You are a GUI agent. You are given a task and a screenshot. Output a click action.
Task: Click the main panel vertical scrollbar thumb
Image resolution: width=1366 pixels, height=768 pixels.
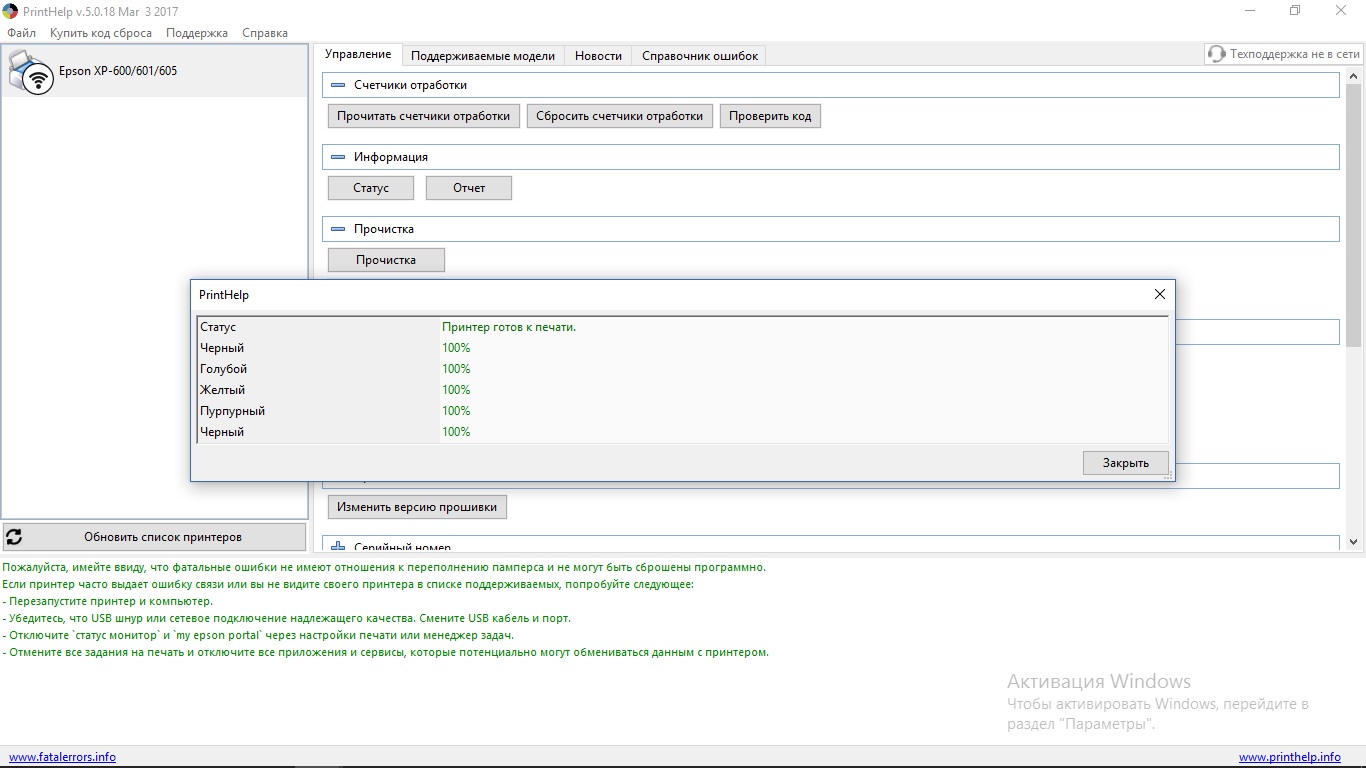coord(1354,216)
